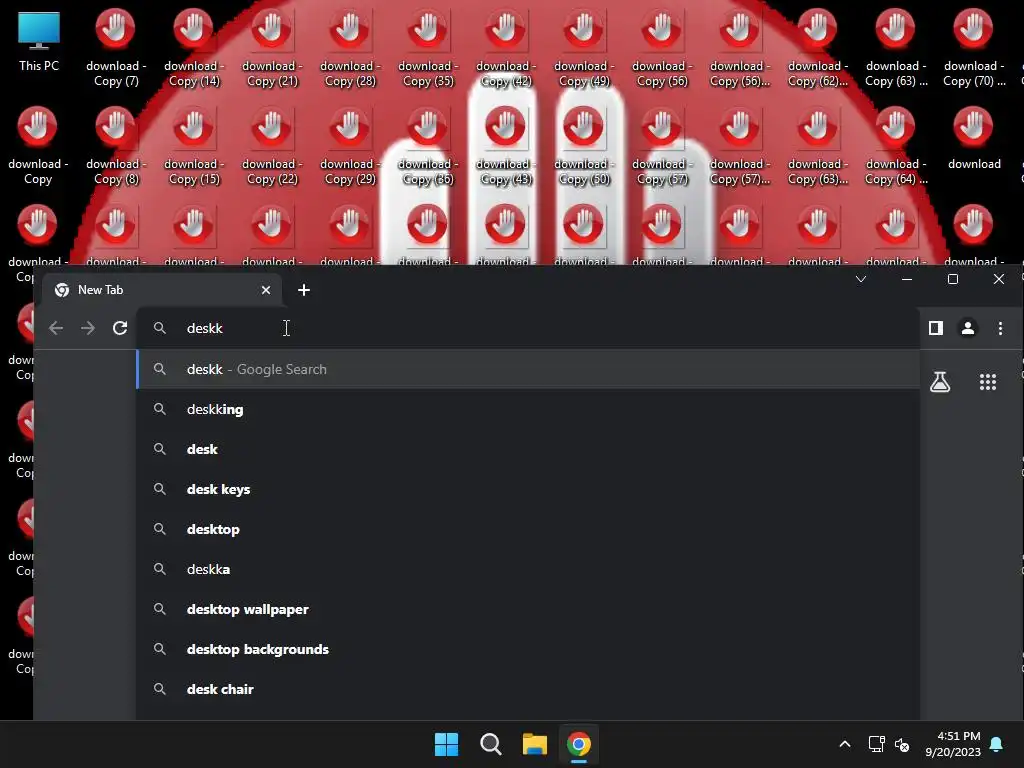Image resolution: width=1024 pixels, height=768 pixels.
Task: Open muted volume tray icon
Action: pyautogui.click(x=903, y=744)
